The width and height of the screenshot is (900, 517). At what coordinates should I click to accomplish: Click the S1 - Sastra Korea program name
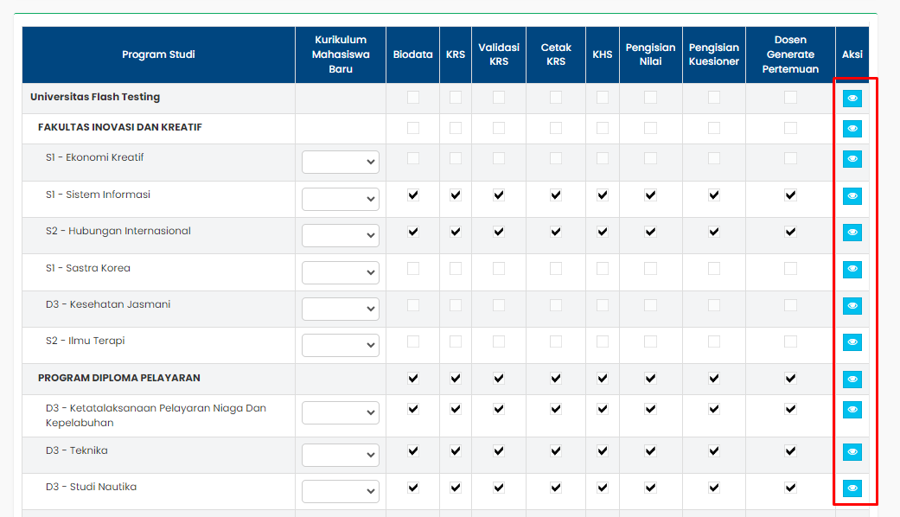point(88,268)
